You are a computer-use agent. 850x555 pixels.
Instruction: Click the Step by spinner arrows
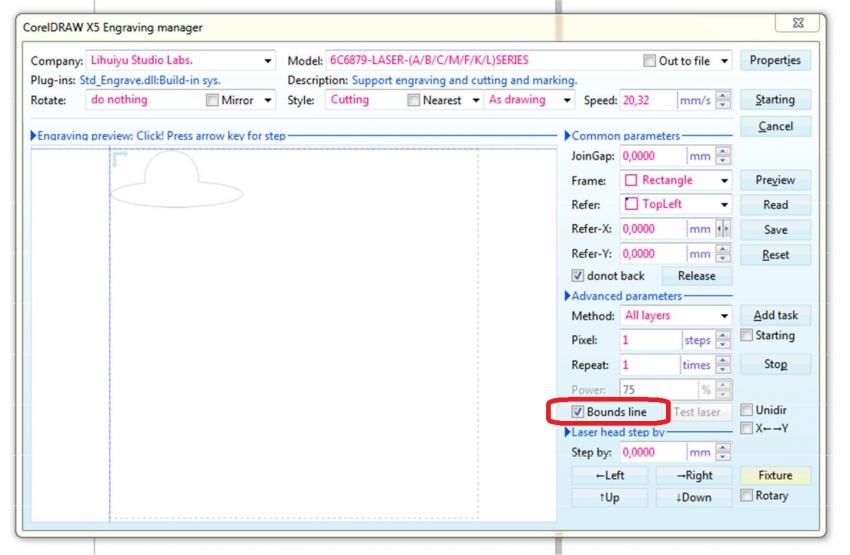pyautogui.click(x=724, y=453)
